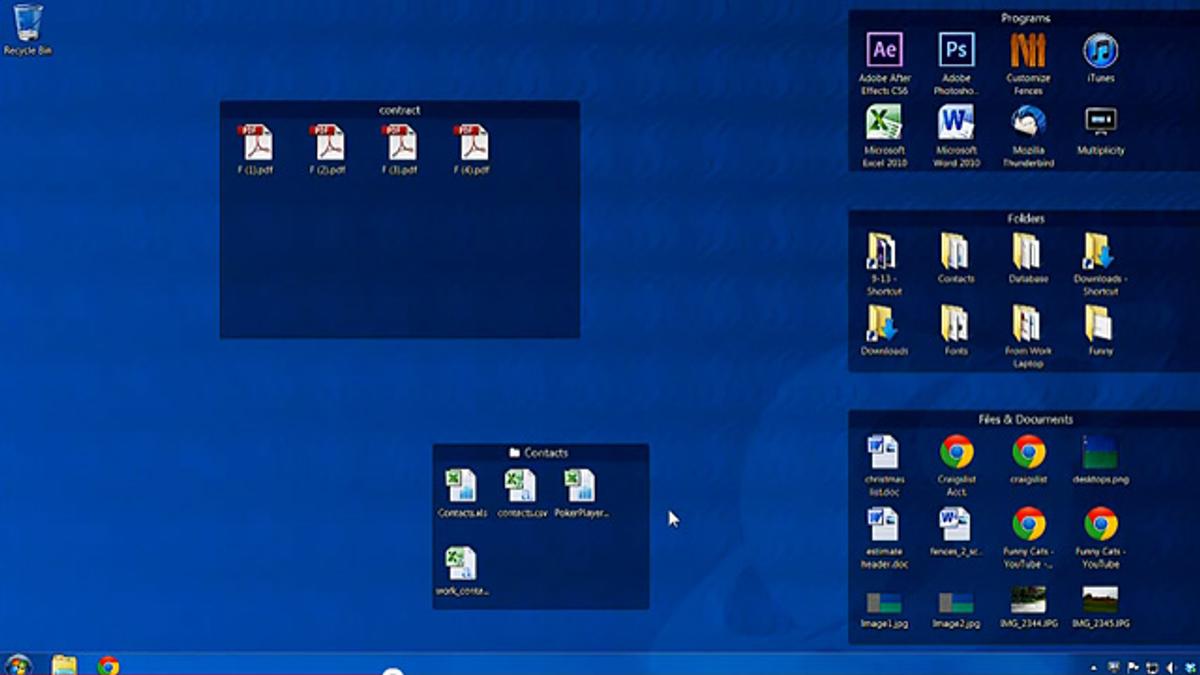The height and width of the screenshot is (675, 1200).
Task: Click the contacts.csv file
Action: [x=522, y=487]
